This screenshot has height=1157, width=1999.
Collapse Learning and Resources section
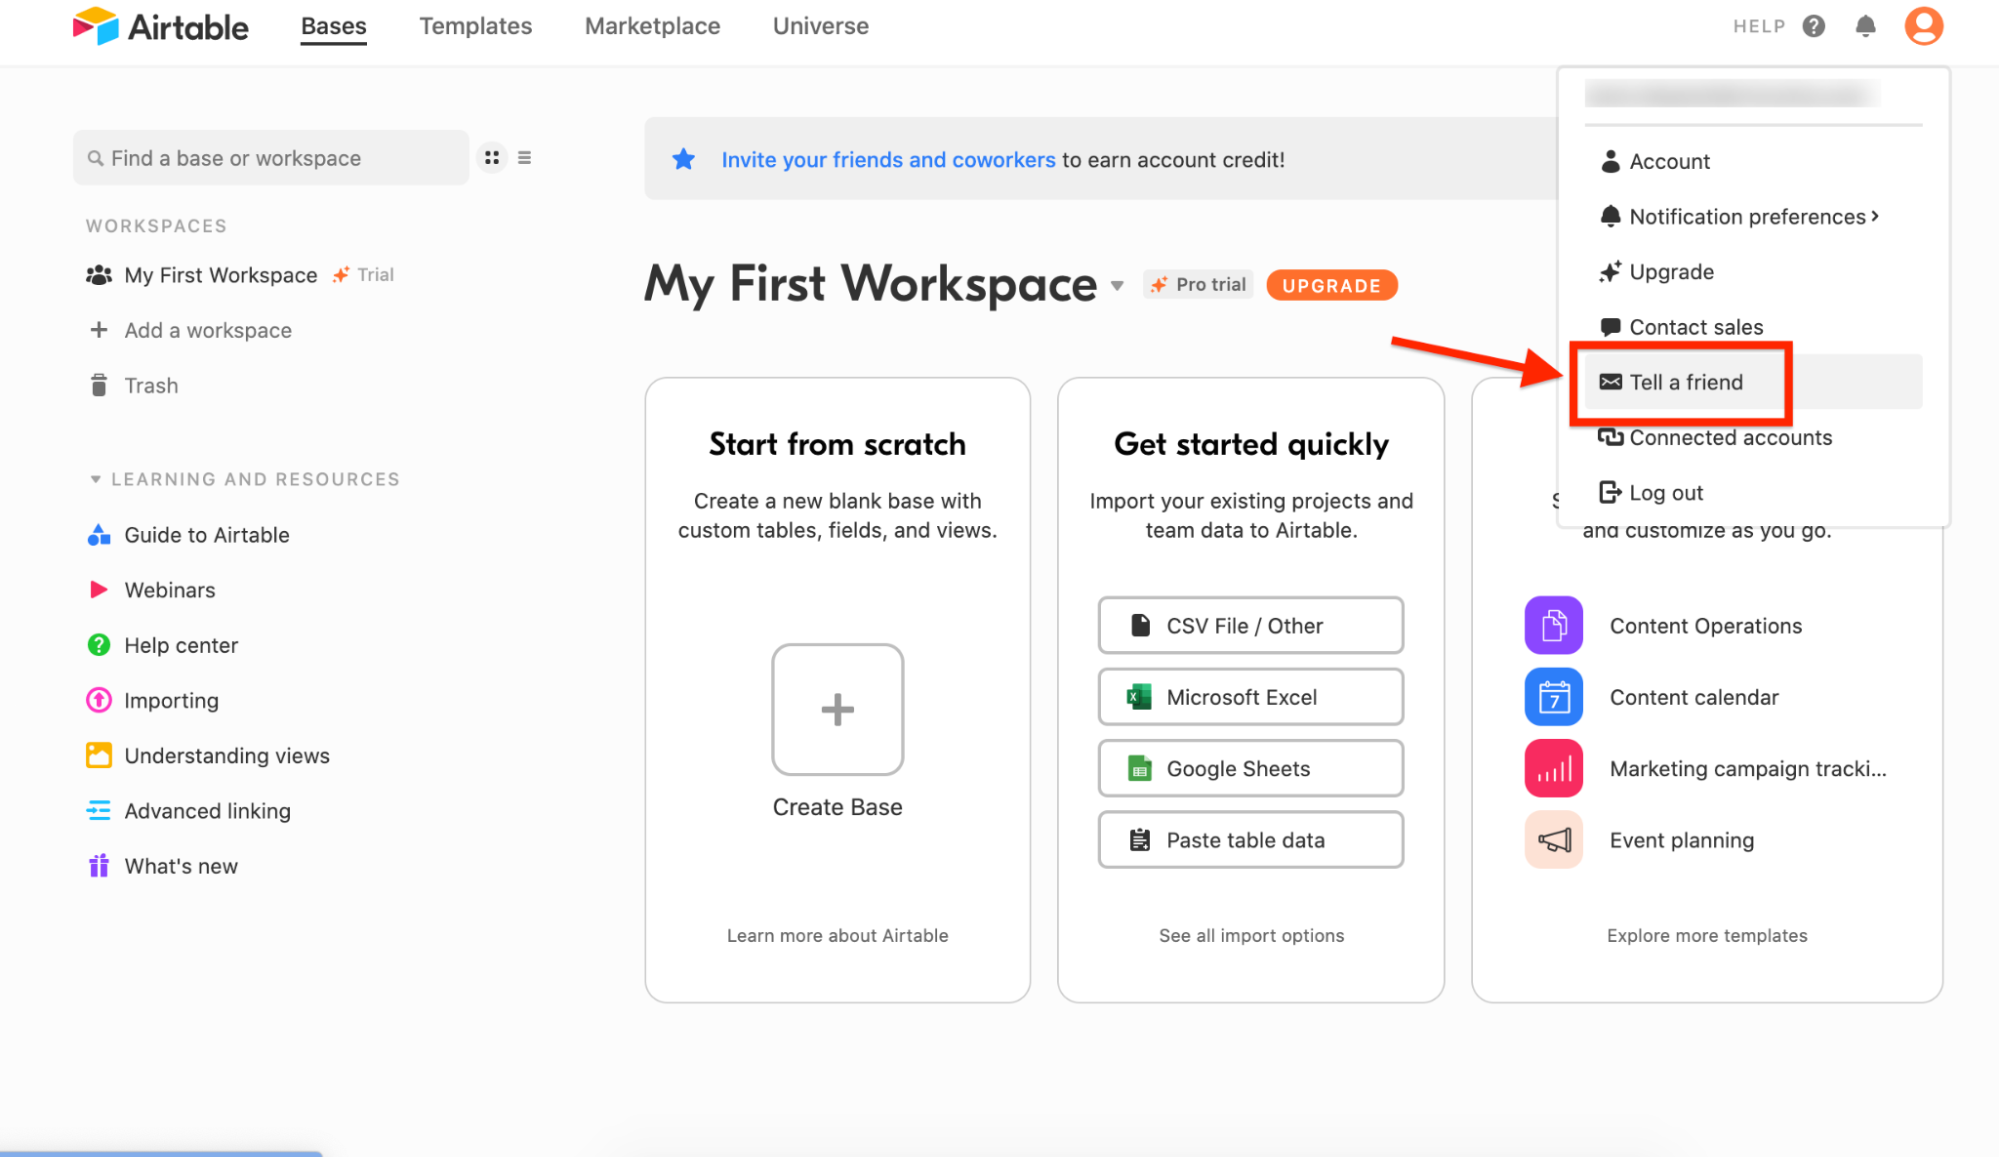pos(95,479)
